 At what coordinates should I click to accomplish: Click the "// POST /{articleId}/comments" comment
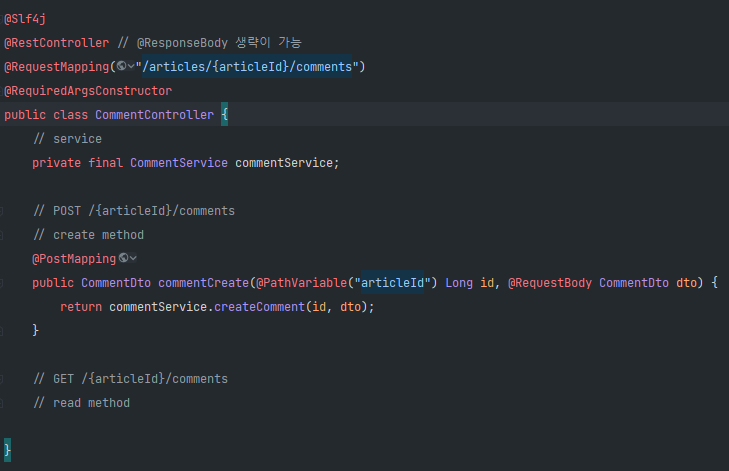[x=134, y=211]
